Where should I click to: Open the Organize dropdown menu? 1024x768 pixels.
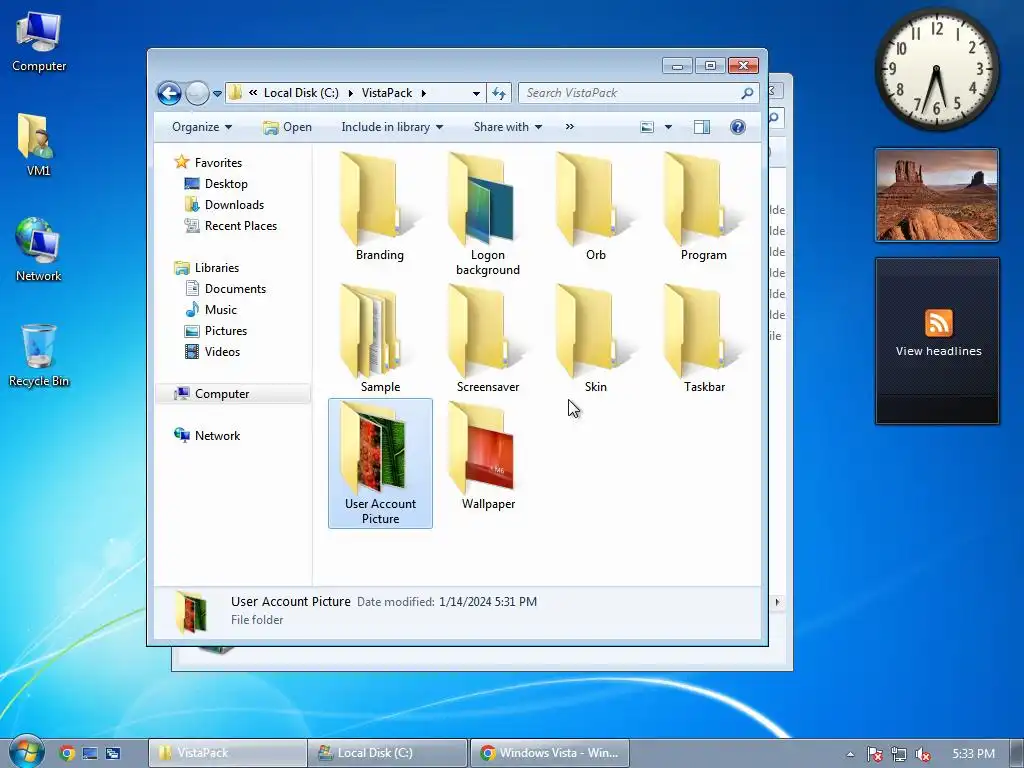point(202,127)
